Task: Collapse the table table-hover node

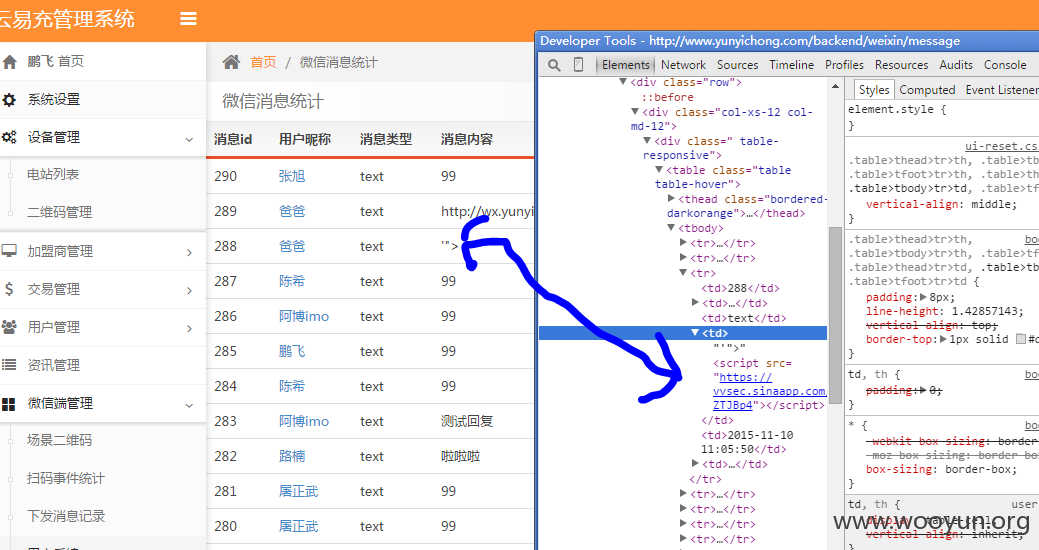Action: point(659,169)
